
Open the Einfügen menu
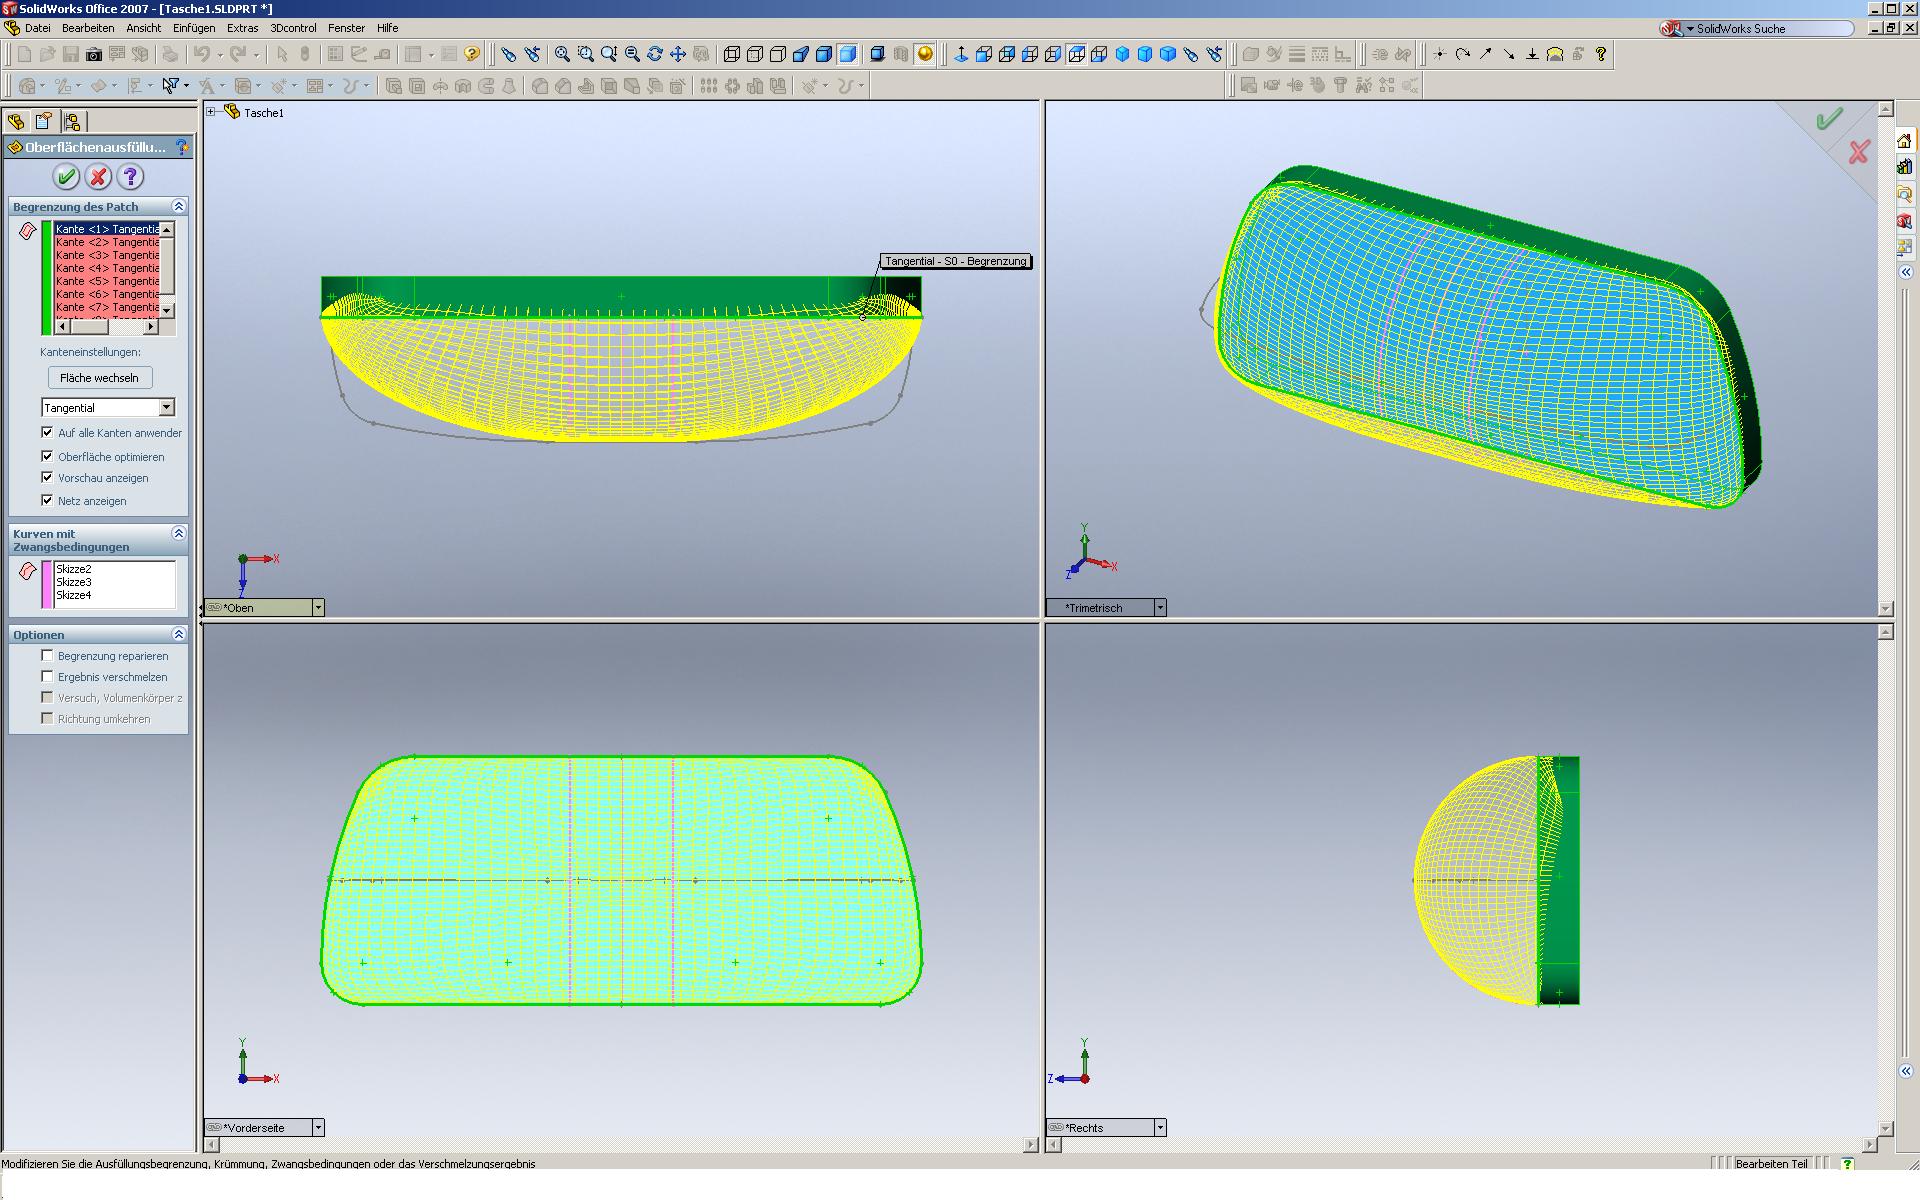(x=193, y=28)
